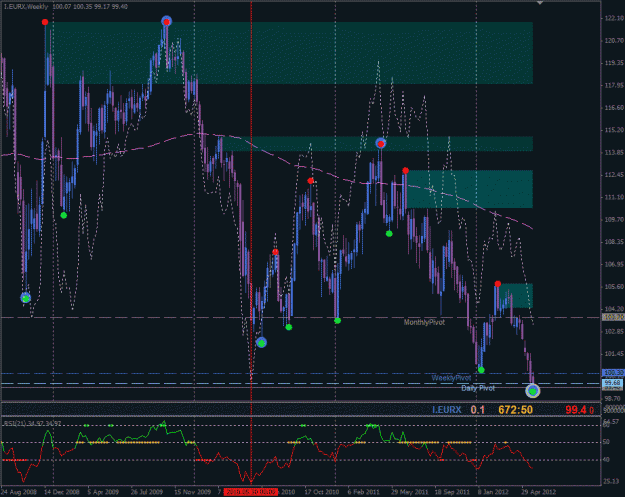This screenshot has width=625, height=497.
Task: Click the RSI 25.13 scale label
Action: pos(611,481)
